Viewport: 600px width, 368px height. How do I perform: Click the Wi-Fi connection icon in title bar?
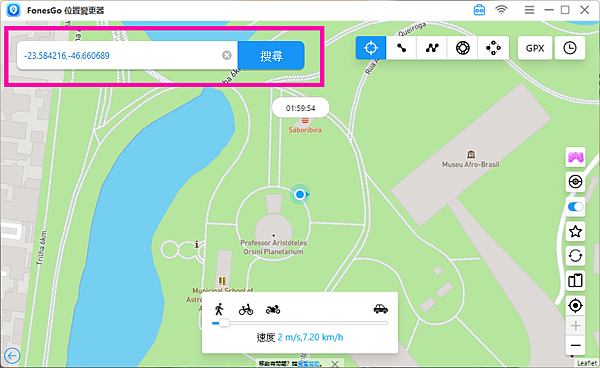pos(501,10)
